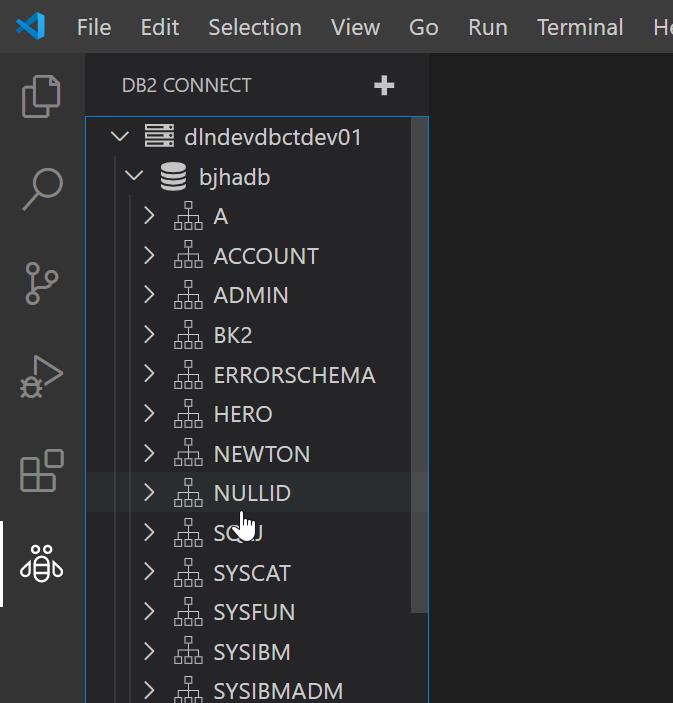Image resolution: width=673 pixels, height=703 pixels.
Task: Open the Extensions view
Action: coord(42,471)
